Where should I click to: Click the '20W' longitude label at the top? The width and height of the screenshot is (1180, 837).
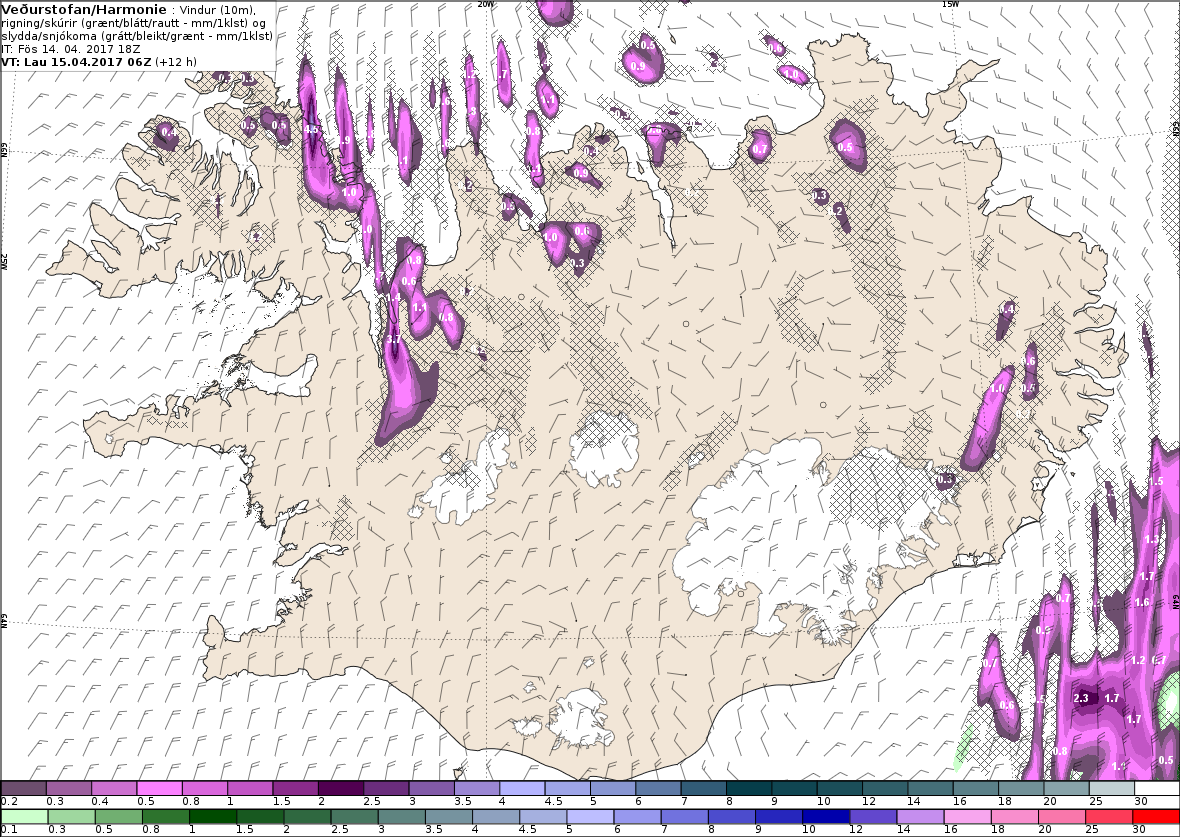486,4
